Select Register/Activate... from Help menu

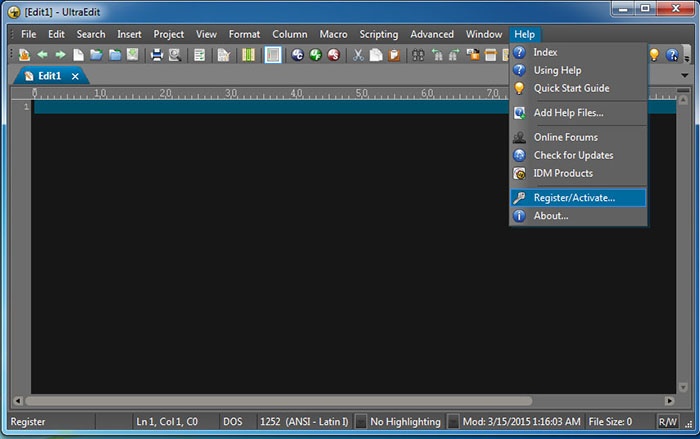click(x=574, y=198)
